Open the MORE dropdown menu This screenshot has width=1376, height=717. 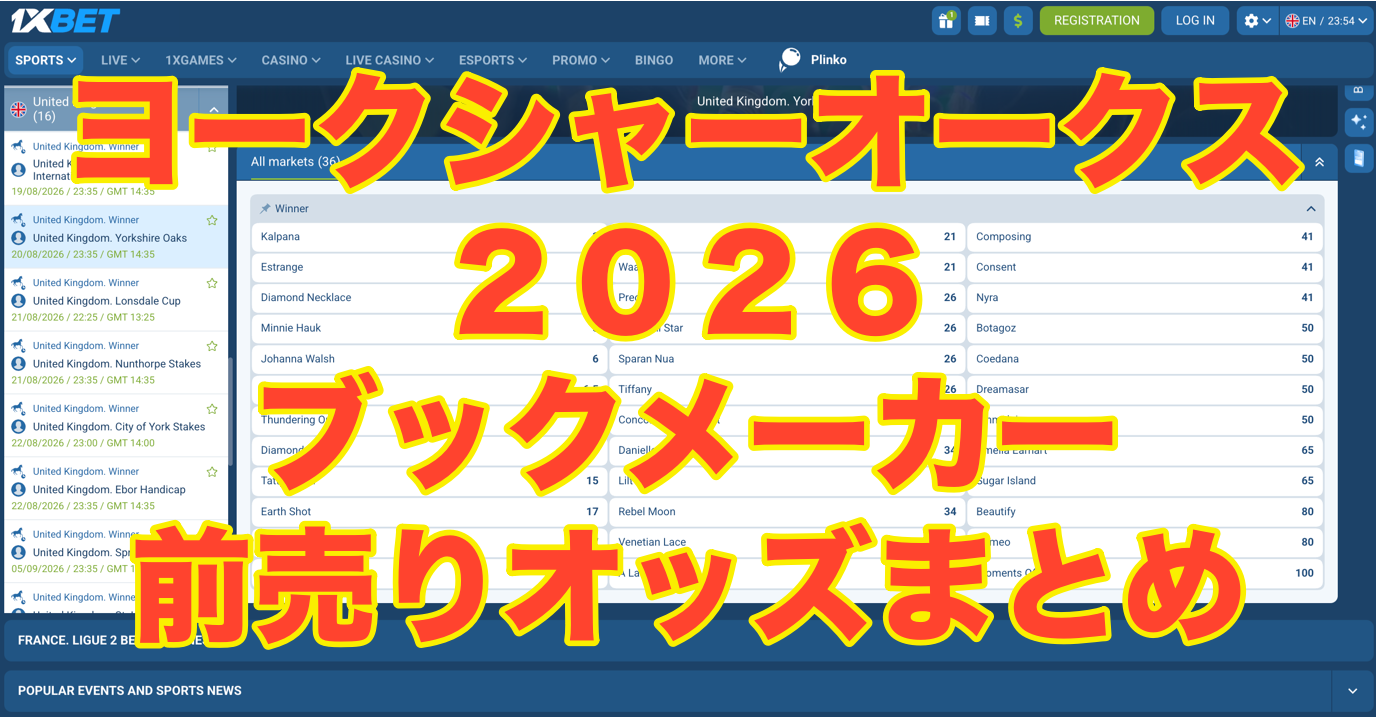[x=722, y=60]
